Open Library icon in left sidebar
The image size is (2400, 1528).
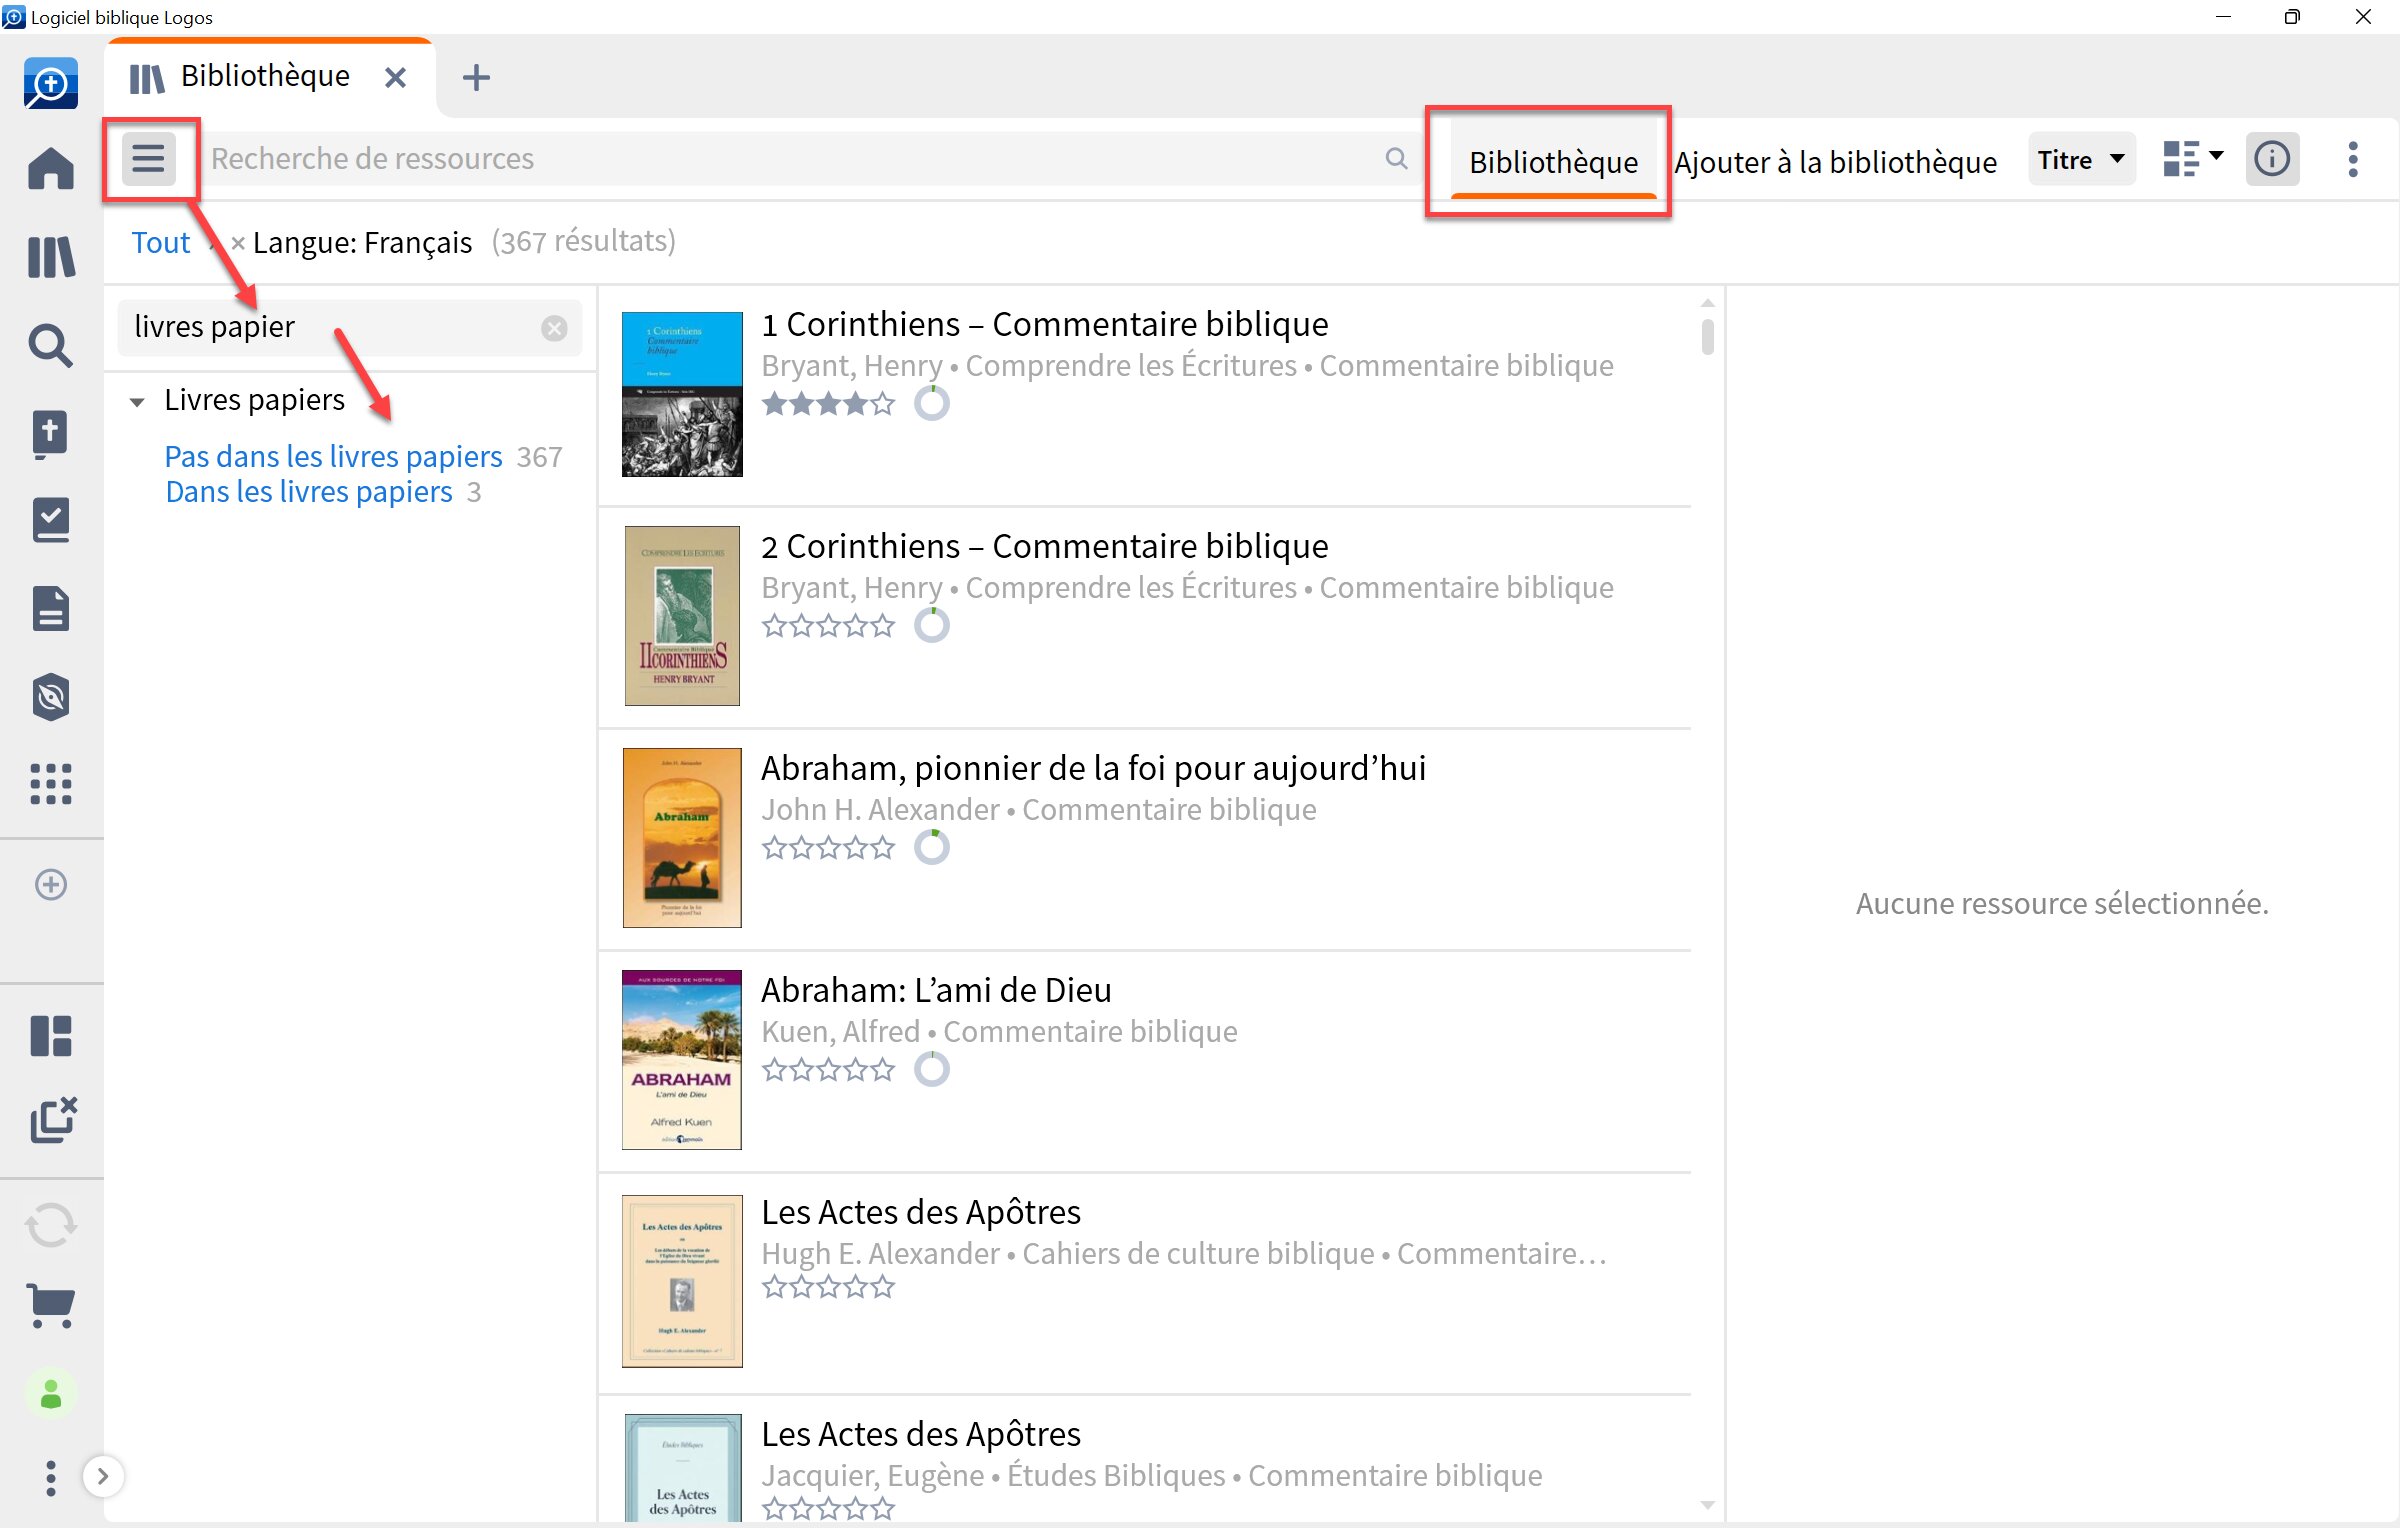(51, 256)
